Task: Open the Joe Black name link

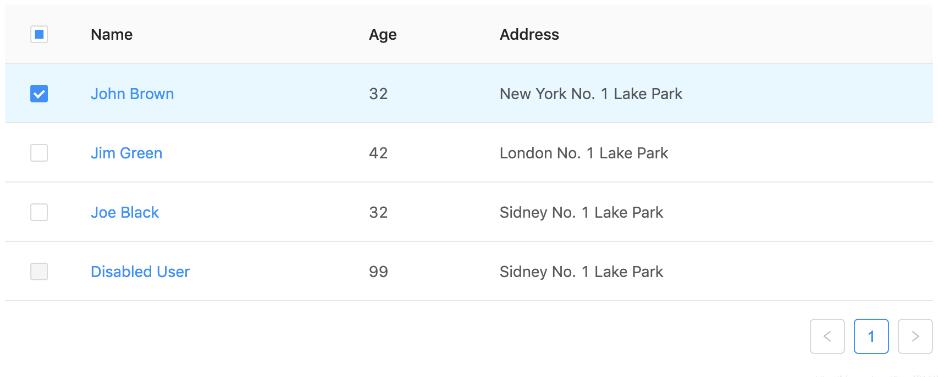Action: click(124, 212)
